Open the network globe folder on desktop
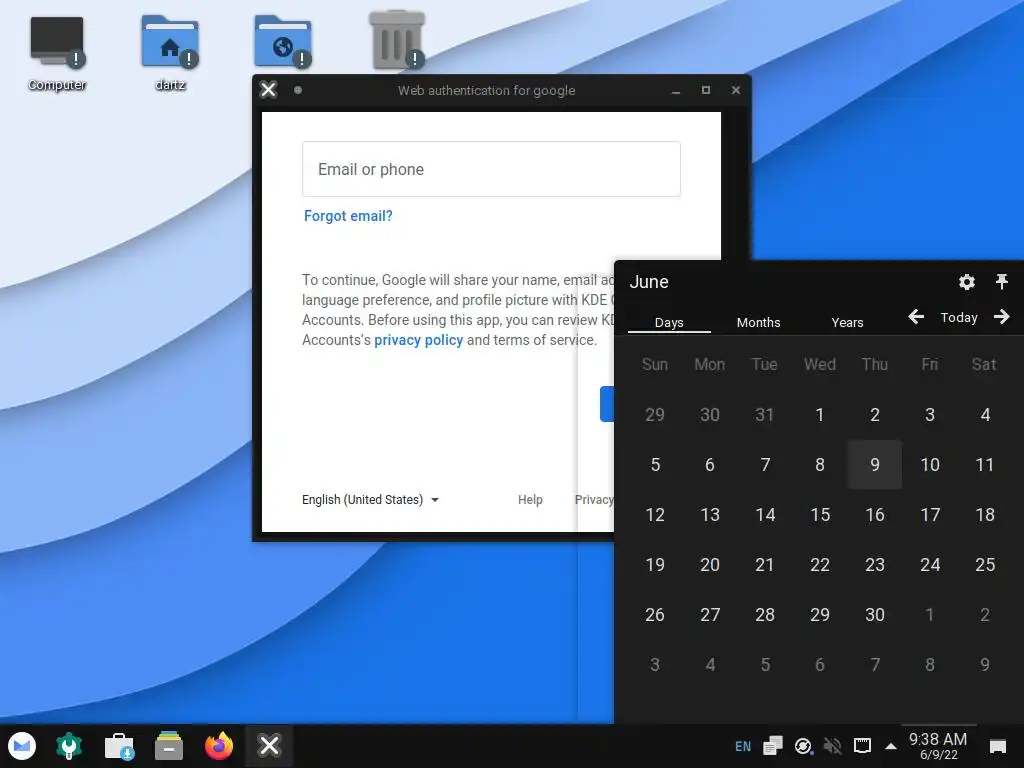This screenshot has height=768, width=1024. pyautogui.click(x=283, y=42)
